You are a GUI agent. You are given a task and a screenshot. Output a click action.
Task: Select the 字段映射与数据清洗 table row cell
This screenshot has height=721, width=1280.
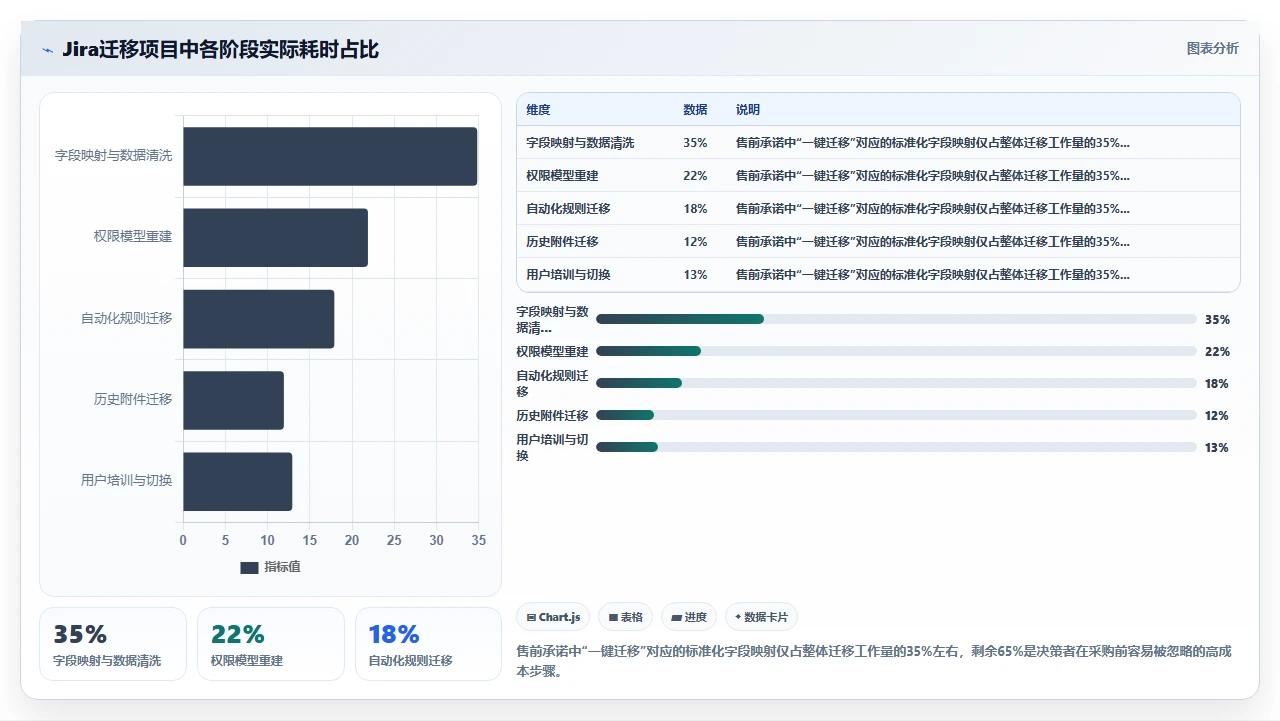click(580, 143)
